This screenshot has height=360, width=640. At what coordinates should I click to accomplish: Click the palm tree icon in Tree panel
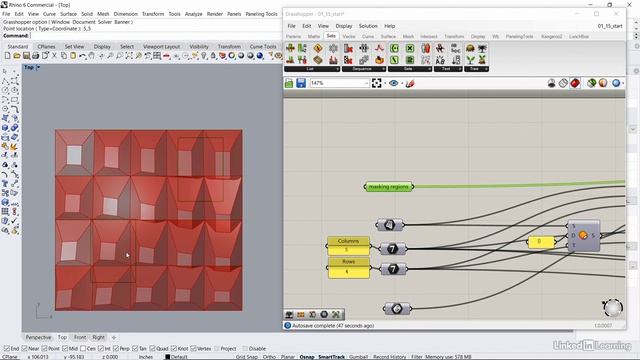(x=482, y=49)
